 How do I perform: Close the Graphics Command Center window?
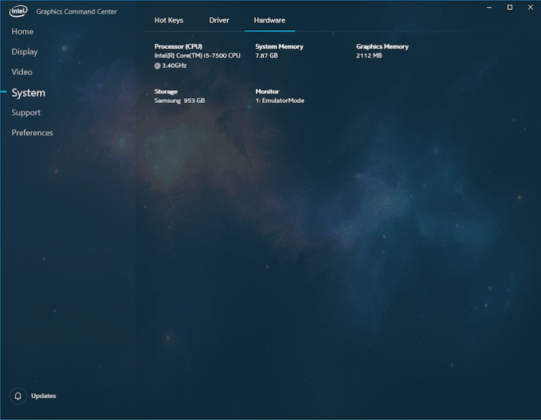[x=530, y=7]
